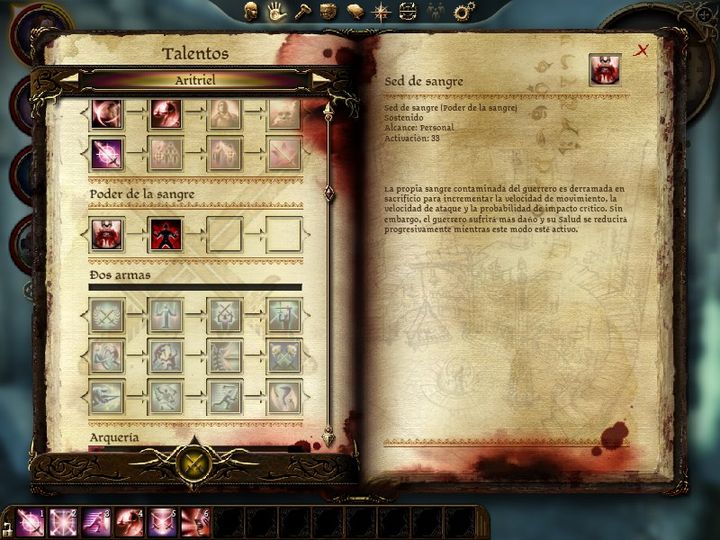The width and height of the screenshot is (720, 540).
Task: Select the purple sword talent icon
Action: (x=107, y=153)
